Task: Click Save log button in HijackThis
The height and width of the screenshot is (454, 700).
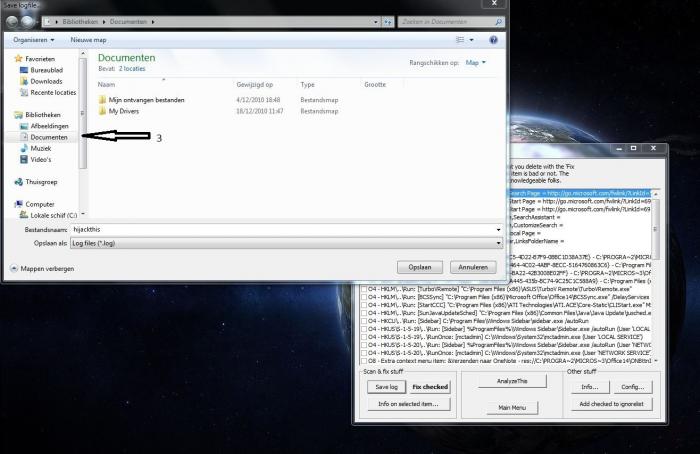Action: point(387,387)
